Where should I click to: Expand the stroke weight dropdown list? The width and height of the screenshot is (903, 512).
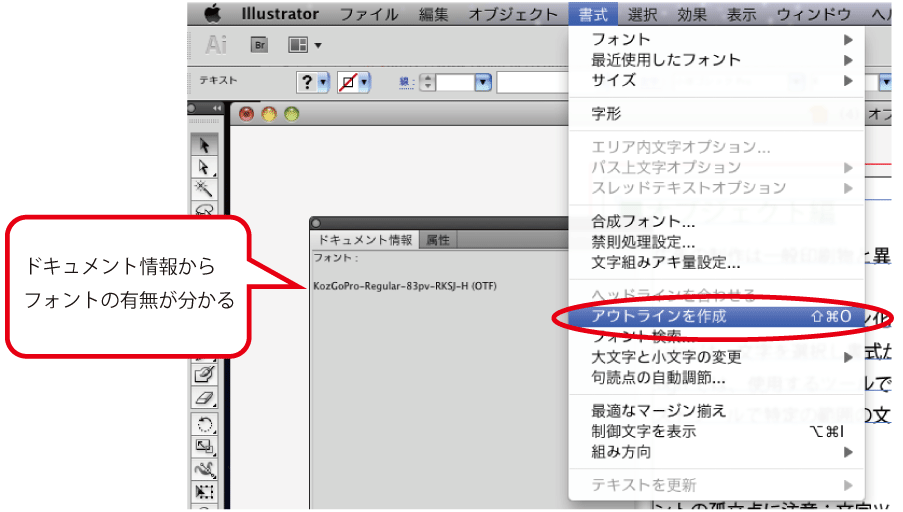pyautogui.click(x=483, y=82)
